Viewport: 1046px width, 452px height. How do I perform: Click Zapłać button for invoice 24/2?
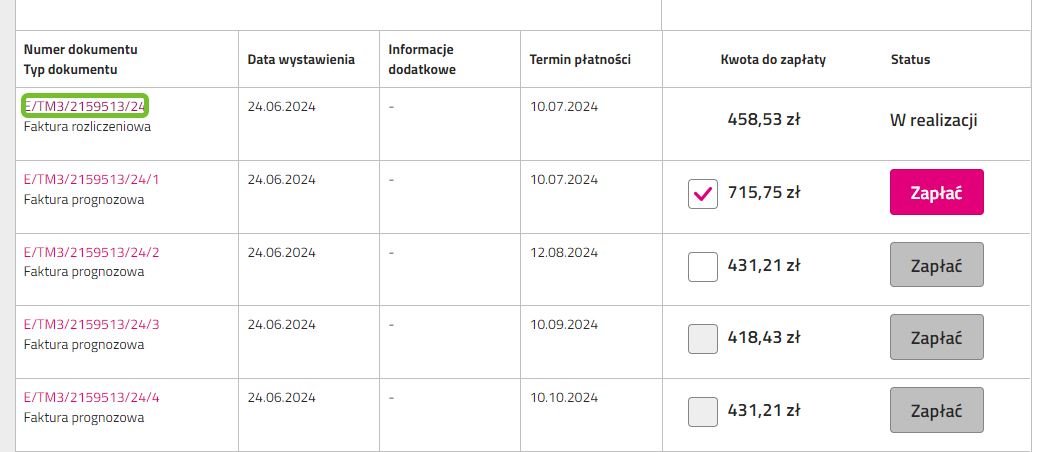pos(937,265)
